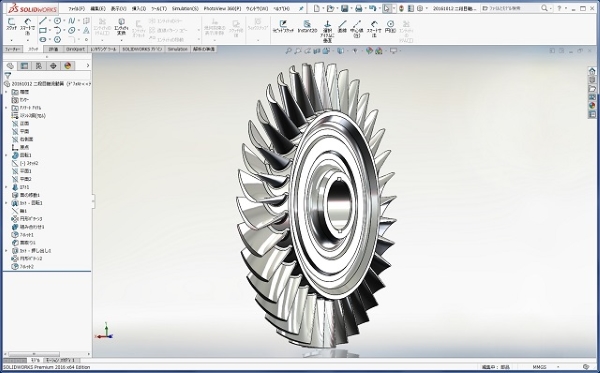
Task: Open the DisplayManager color ball tab
Action: 68,66
